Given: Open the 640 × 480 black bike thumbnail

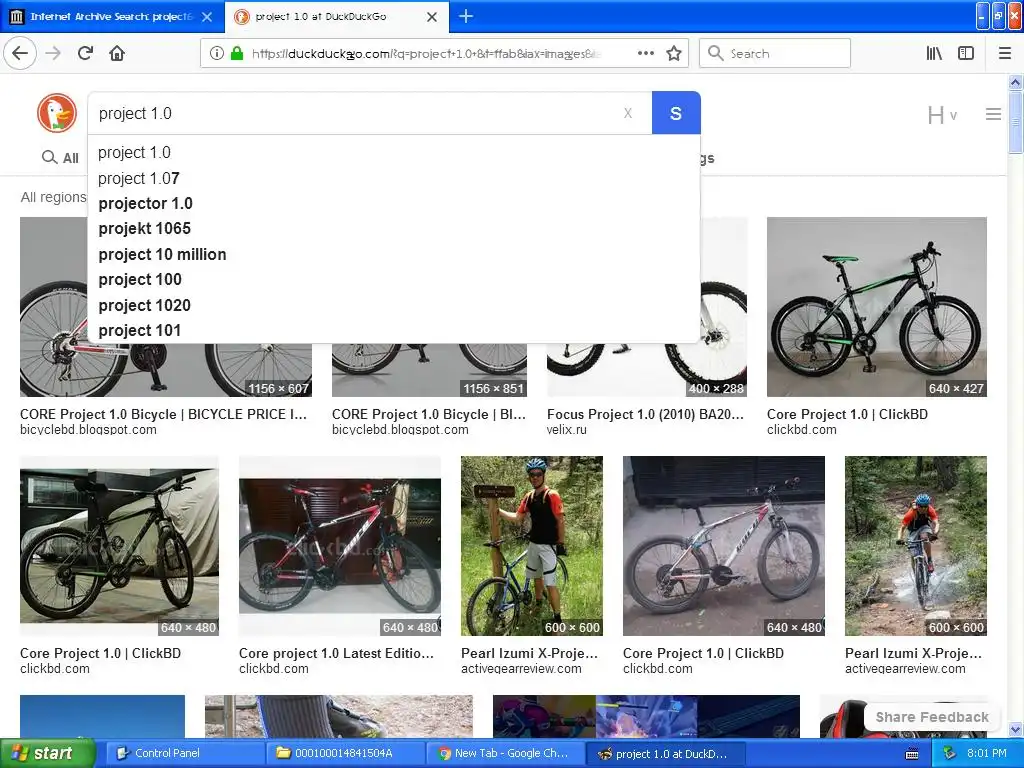Looking at the screenshot, I should 119,546.
